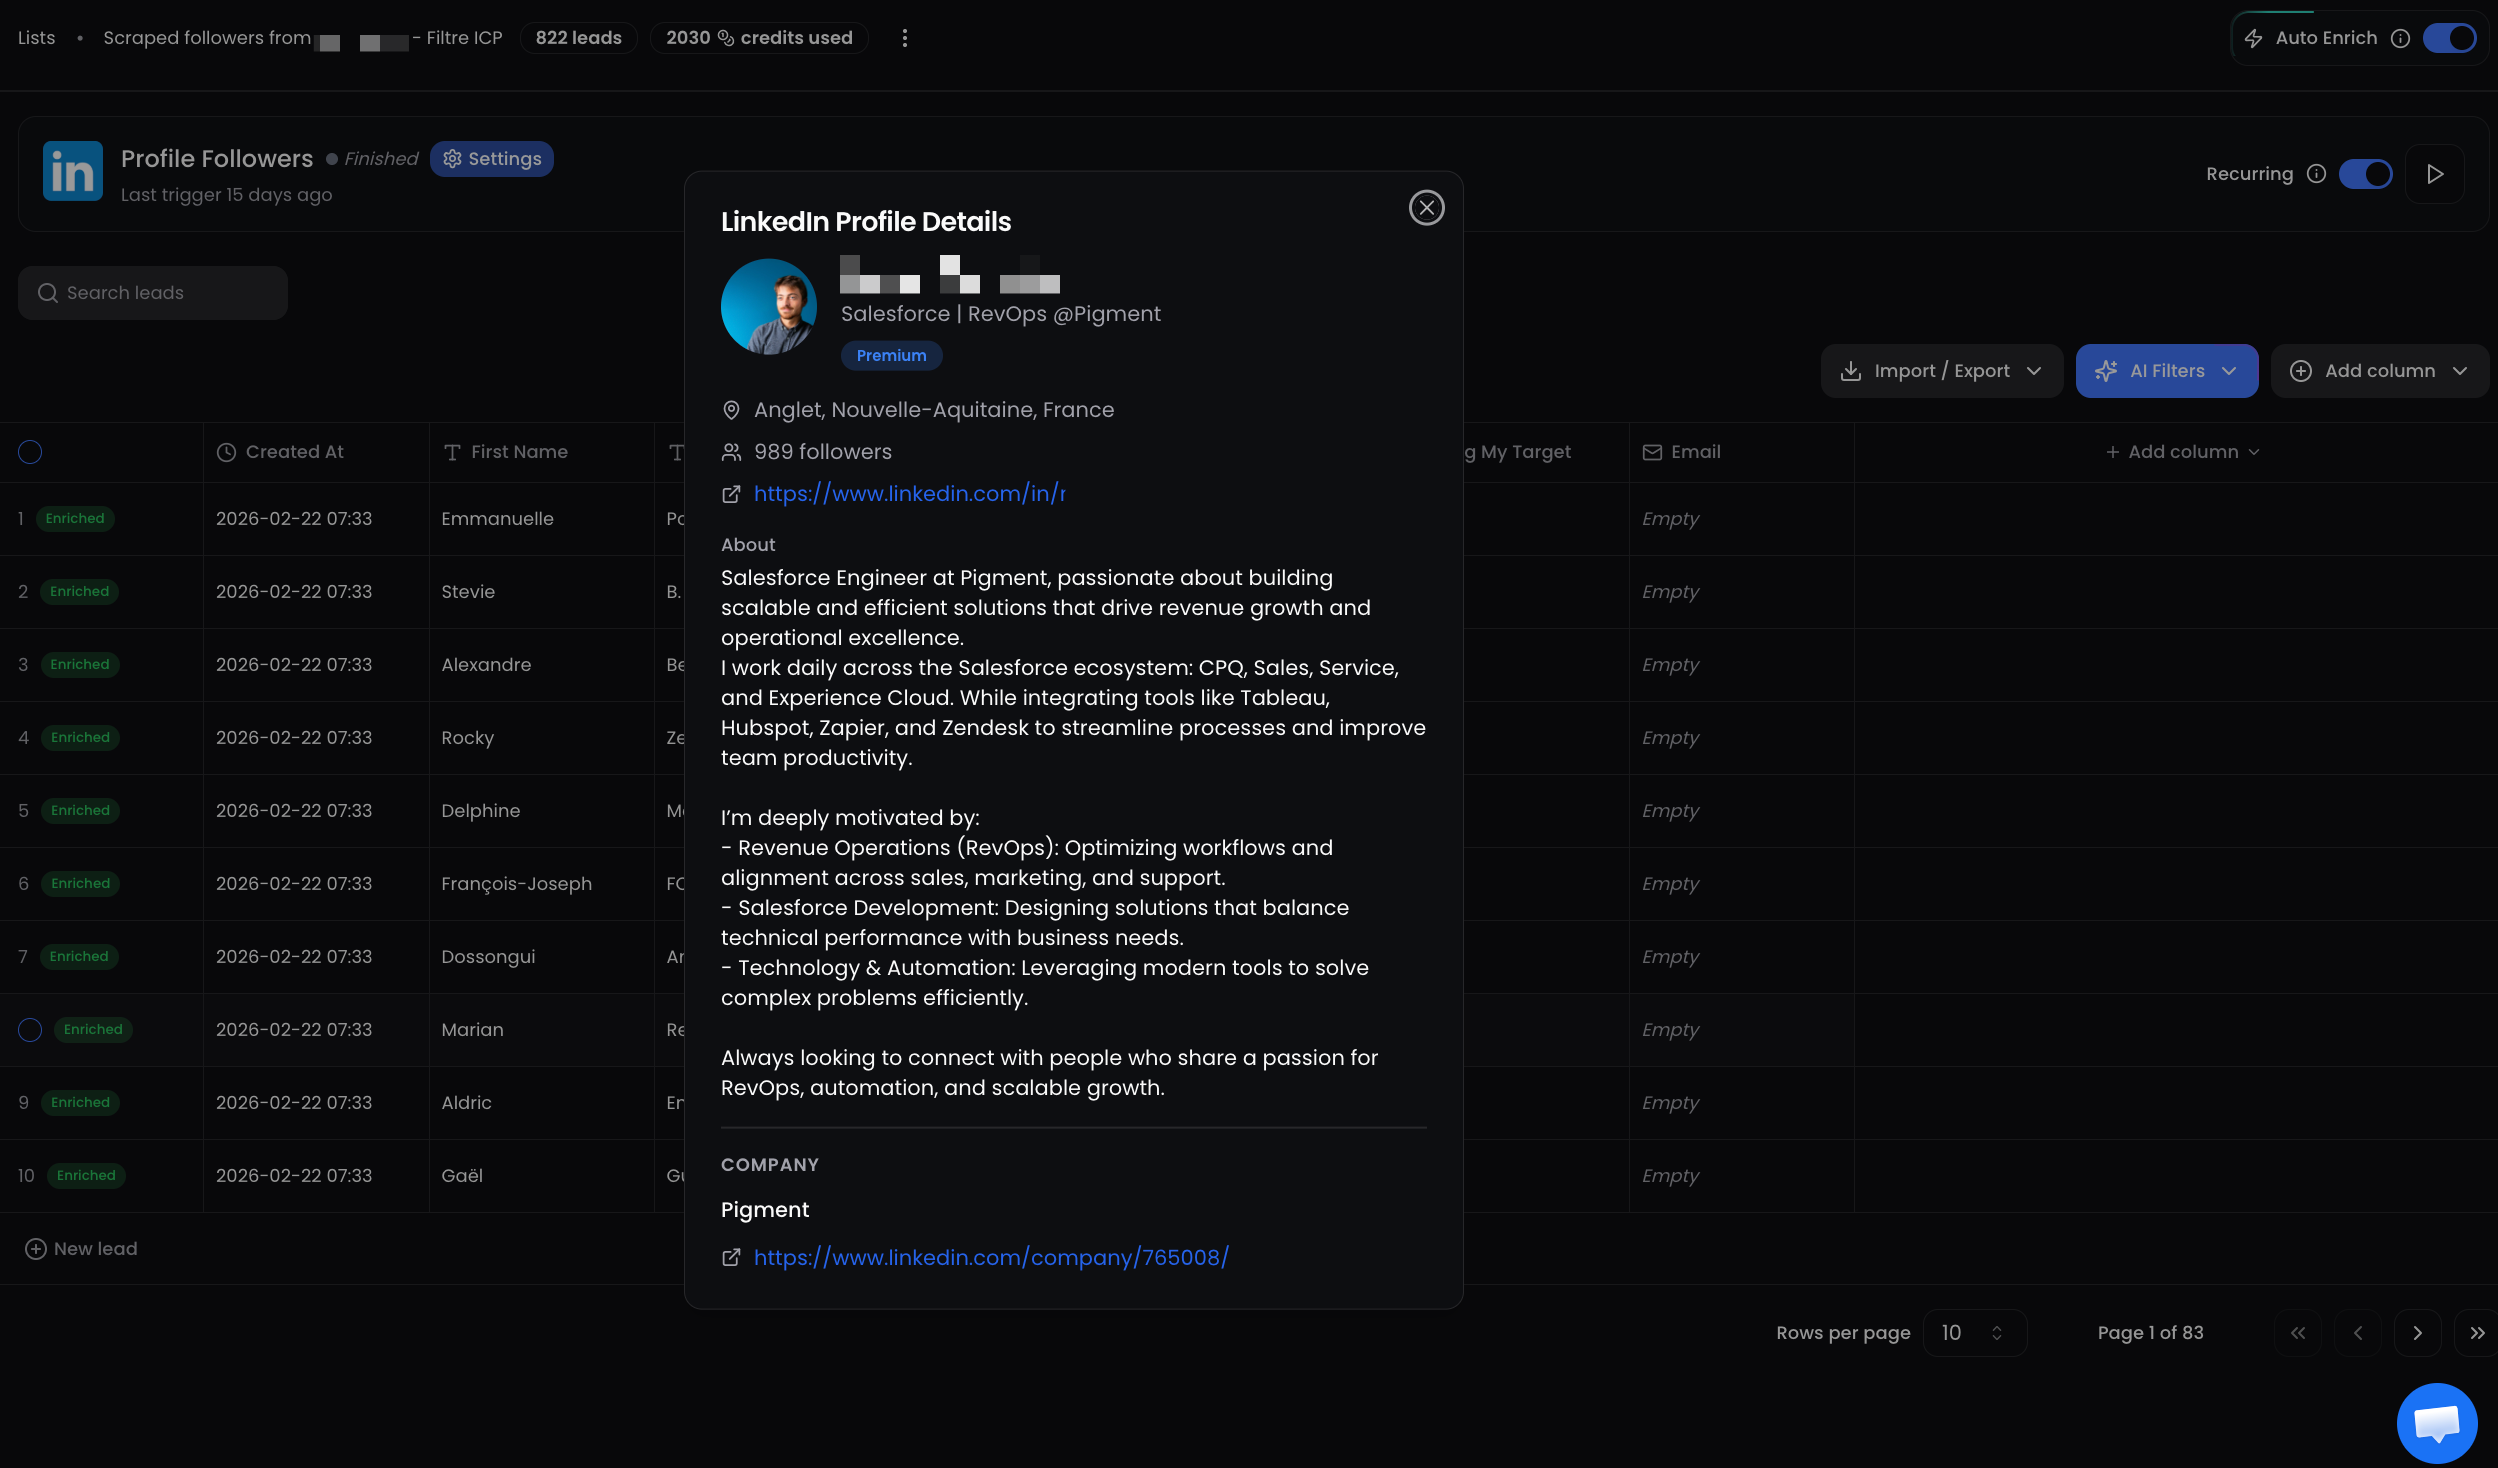This screenshot has height=1468, width=2498.
Task: Jump to last page arrow
Action: pyautogui.click(x=2476, y=1333)
